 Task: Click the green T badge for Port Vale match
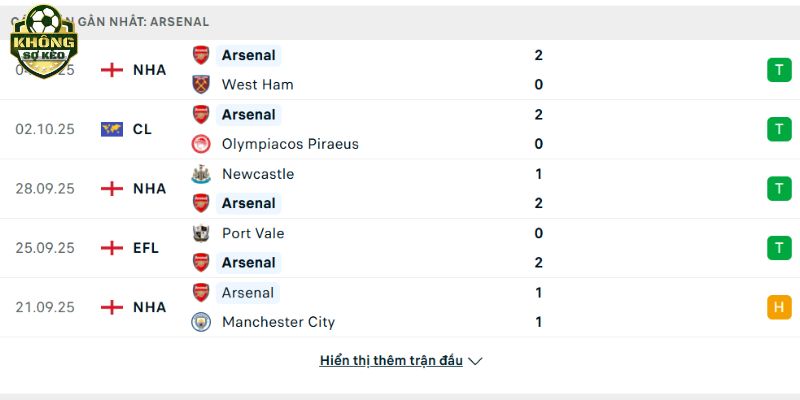click(x=779, y=248)
